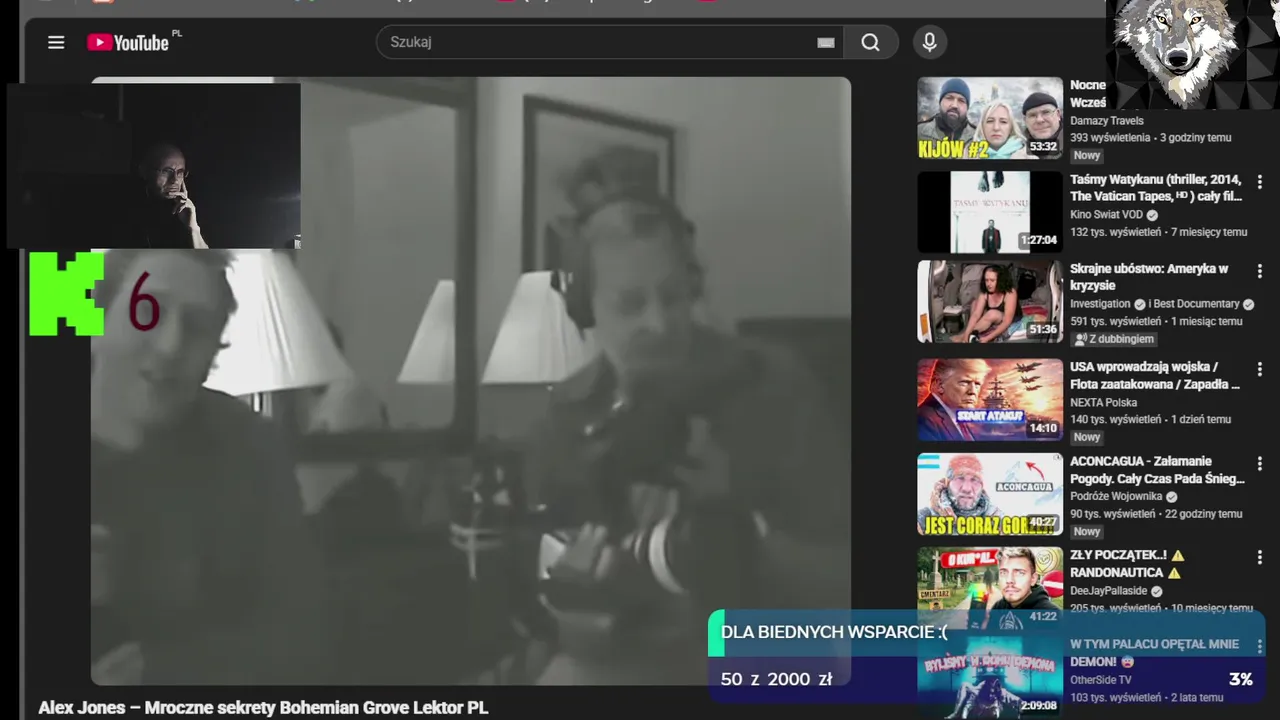Visit the OtherSide TV channel

pyautogui.click(x=1101, y=680)
